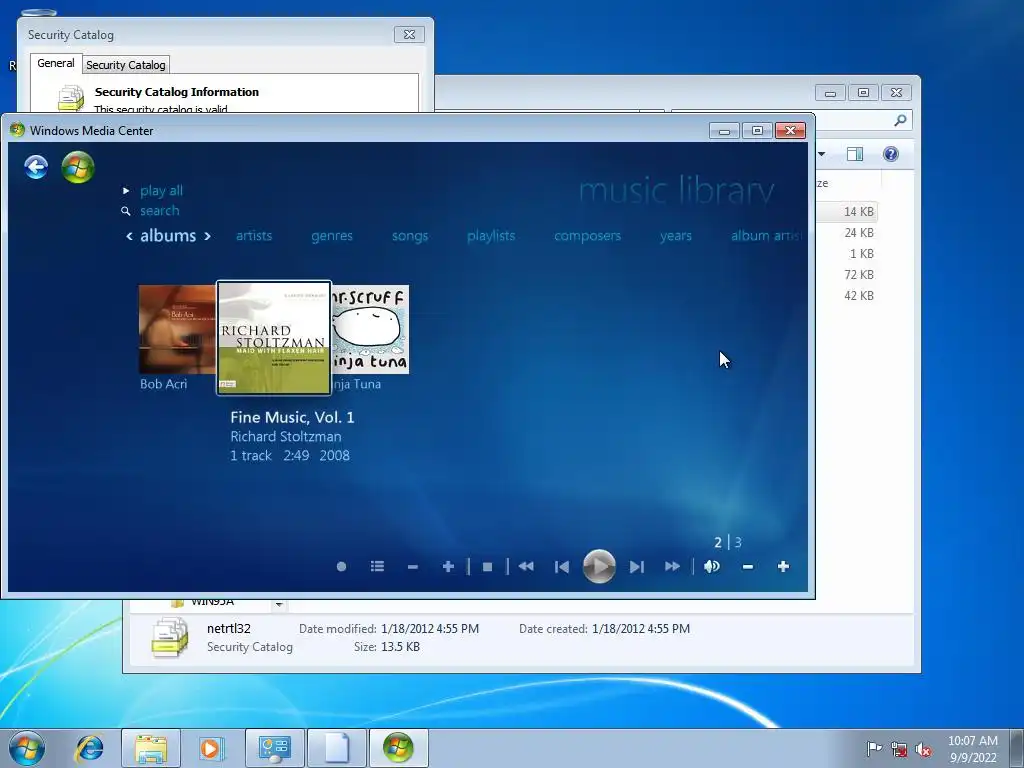Click the Bob Acri album label
The height and width of the screenshot is (768, 1024).
[163, 384]
